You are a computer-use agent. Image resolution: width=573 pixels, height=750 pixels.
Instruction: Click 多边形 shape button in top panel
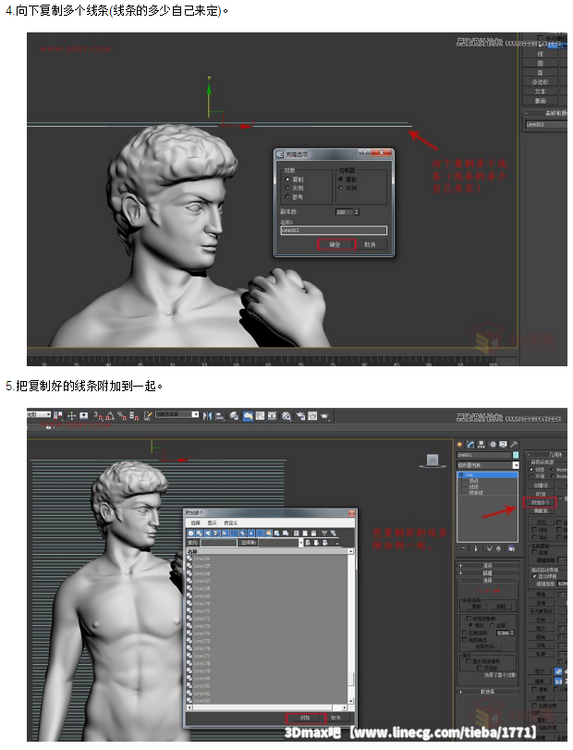pos(540,82)
